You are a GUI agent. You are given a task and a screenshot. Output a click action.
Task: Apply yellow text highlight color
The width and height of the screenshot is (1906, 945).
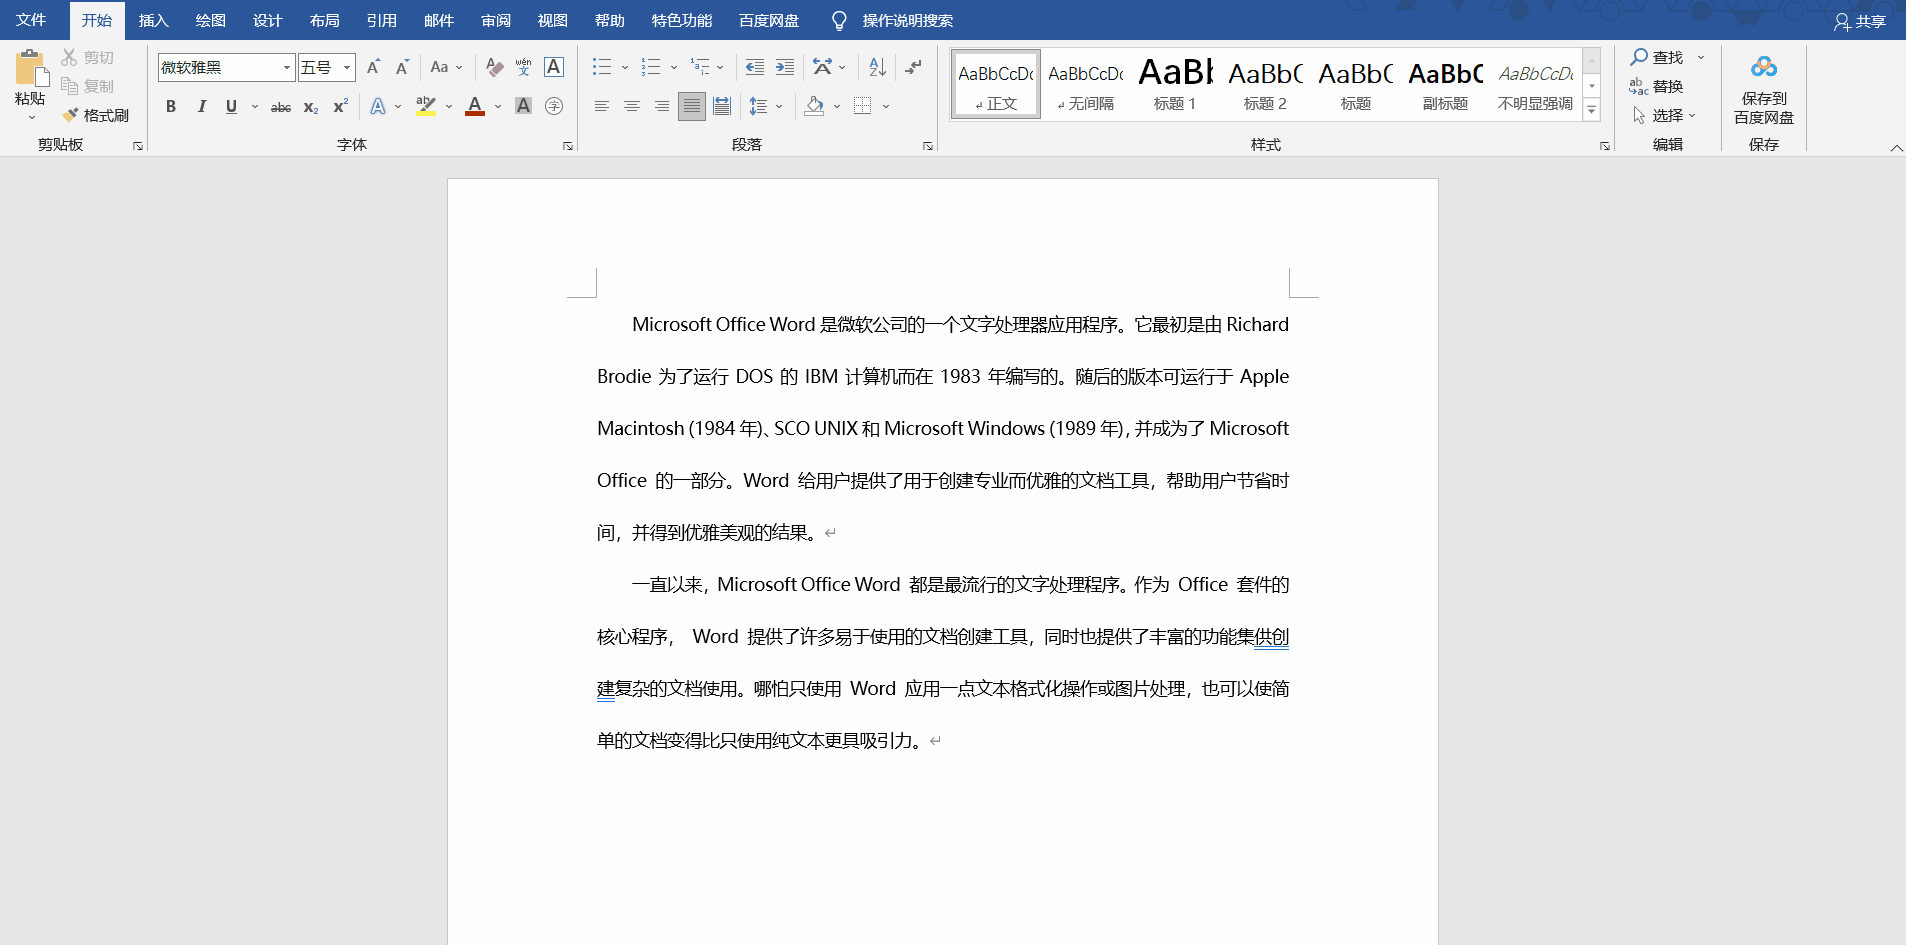click(x=426, y=106)
